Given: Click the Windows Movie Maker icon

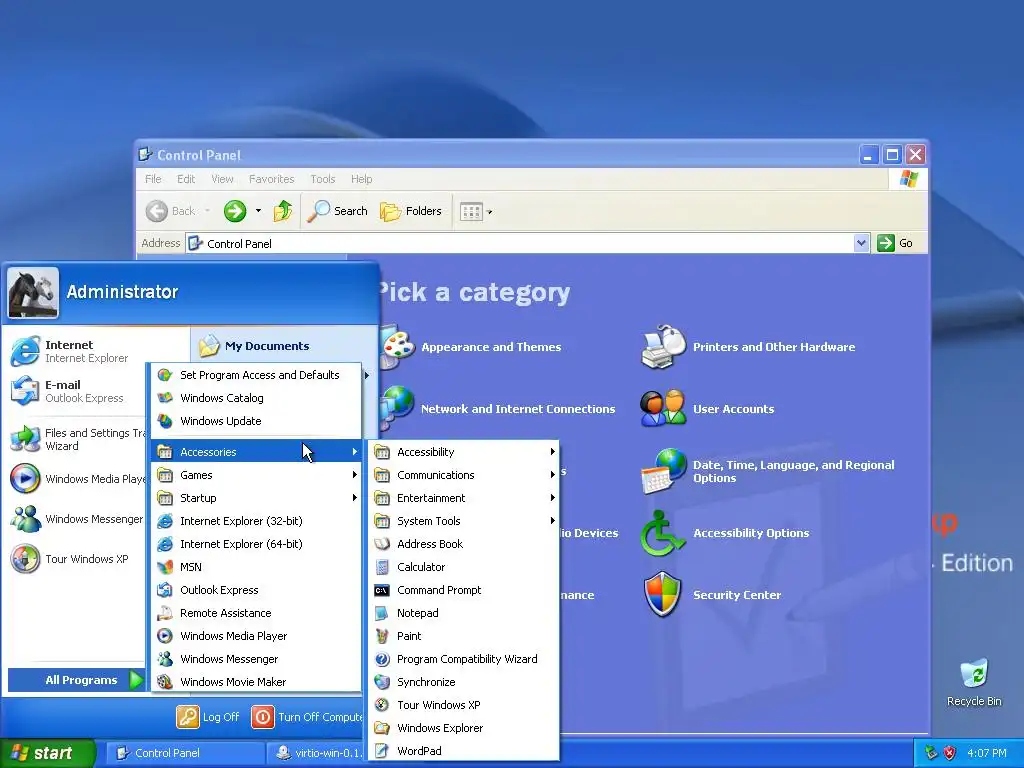Looking at the screenshot, I should [x=165, y=682].
